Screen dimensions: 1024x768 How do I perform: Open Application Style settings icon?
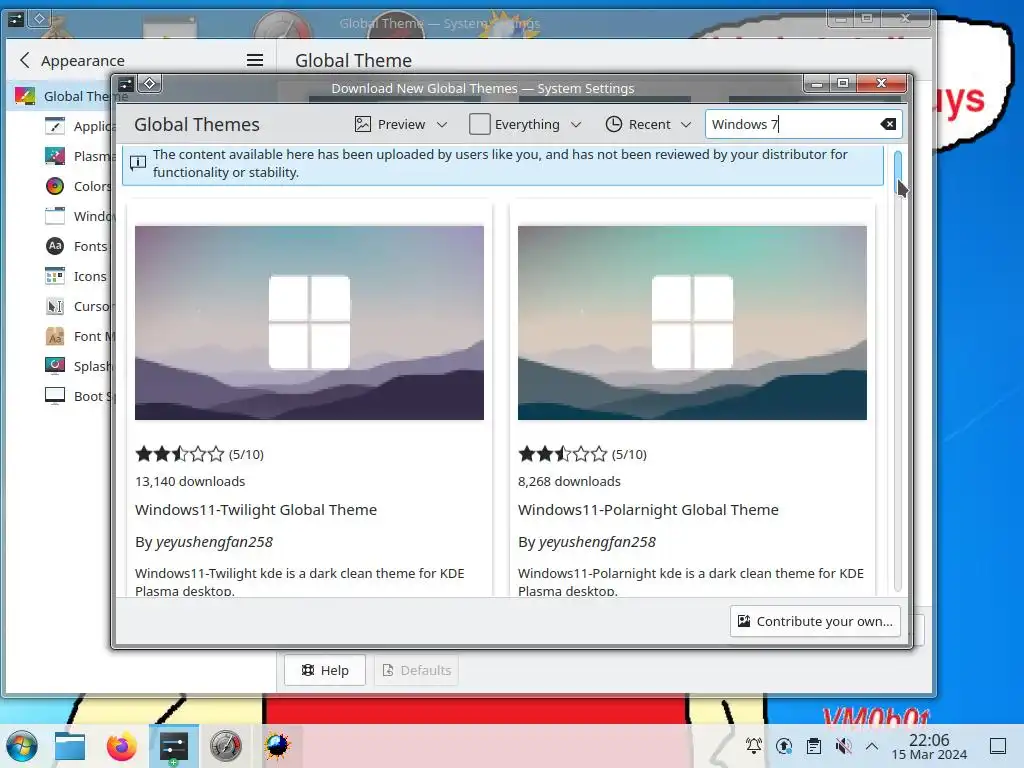click(55, 125)
